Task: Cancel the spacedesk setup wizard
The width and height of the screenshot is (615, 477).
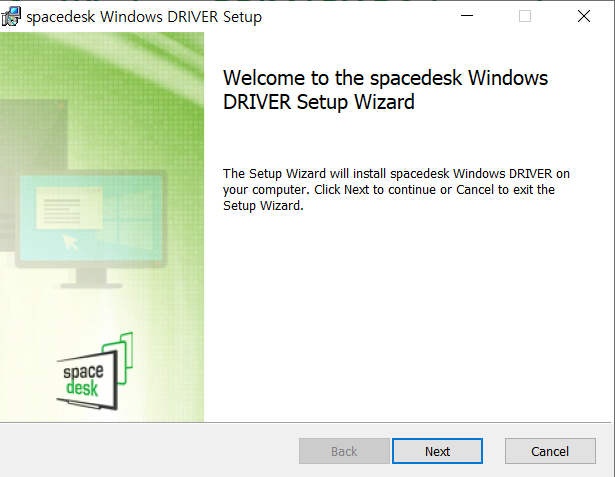Action: click(550, 451)
